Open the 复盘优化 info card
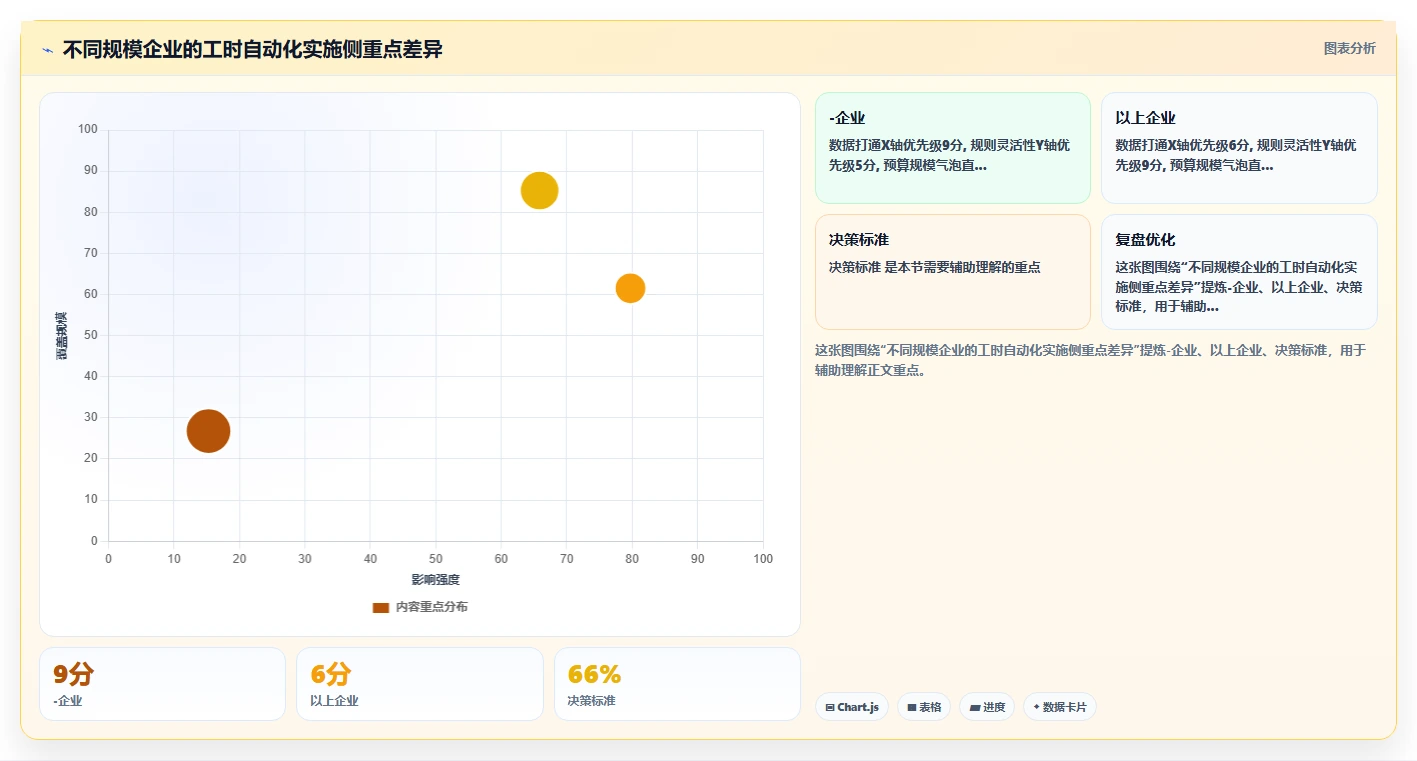The height and width of the screenshot is (761, 1417). pyautogui.click(x=1239, y=272)
